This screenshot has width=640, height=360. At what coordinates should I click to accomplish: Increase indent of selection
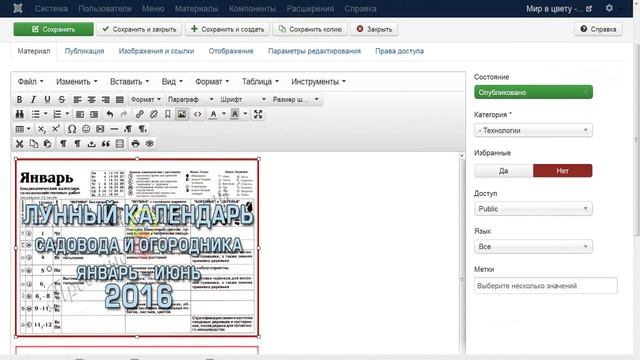tap(94, 114)
